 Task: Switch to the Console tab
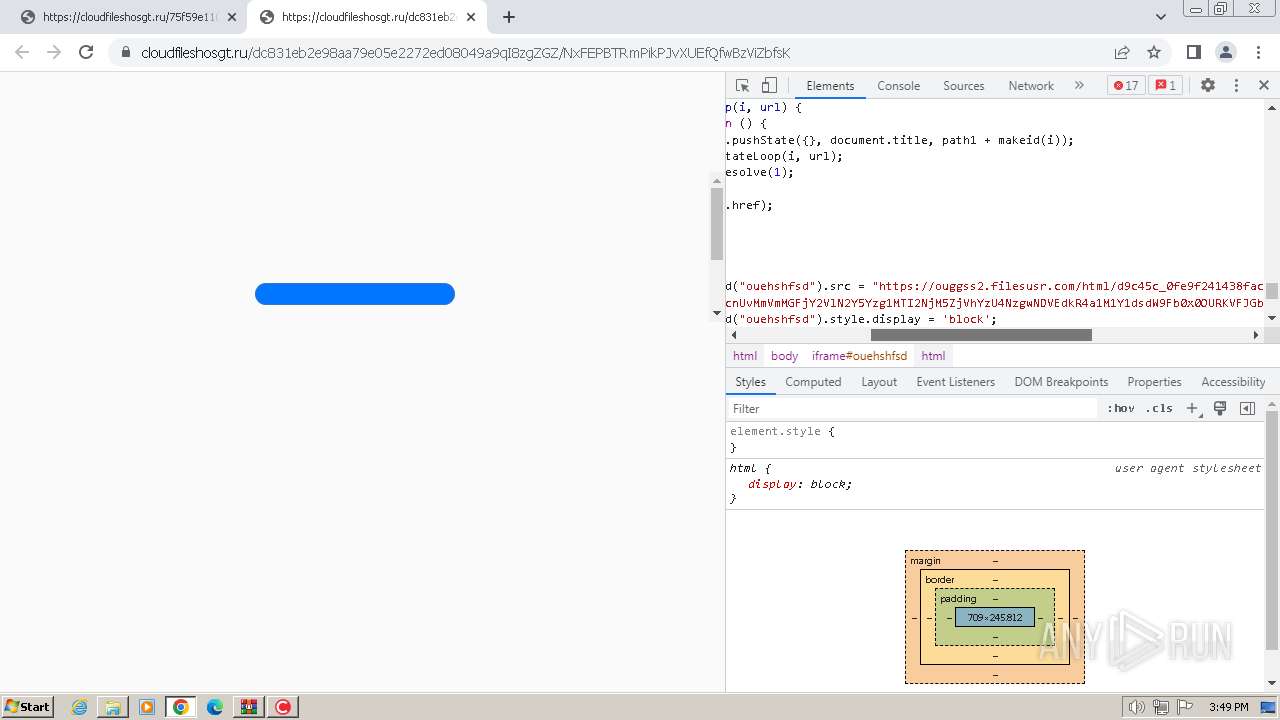click(898, 86)
